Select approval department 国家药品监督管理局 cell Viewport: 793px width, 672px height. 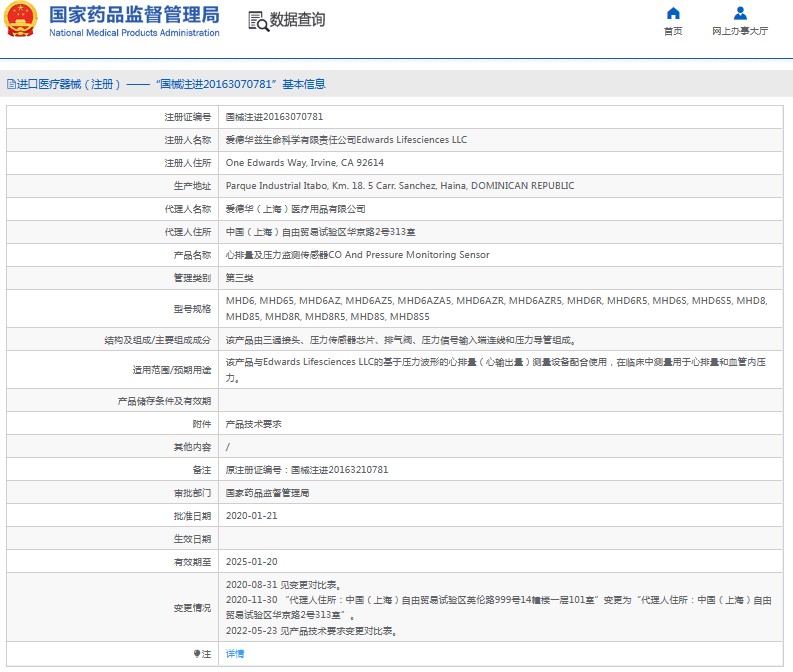[500, 492]
